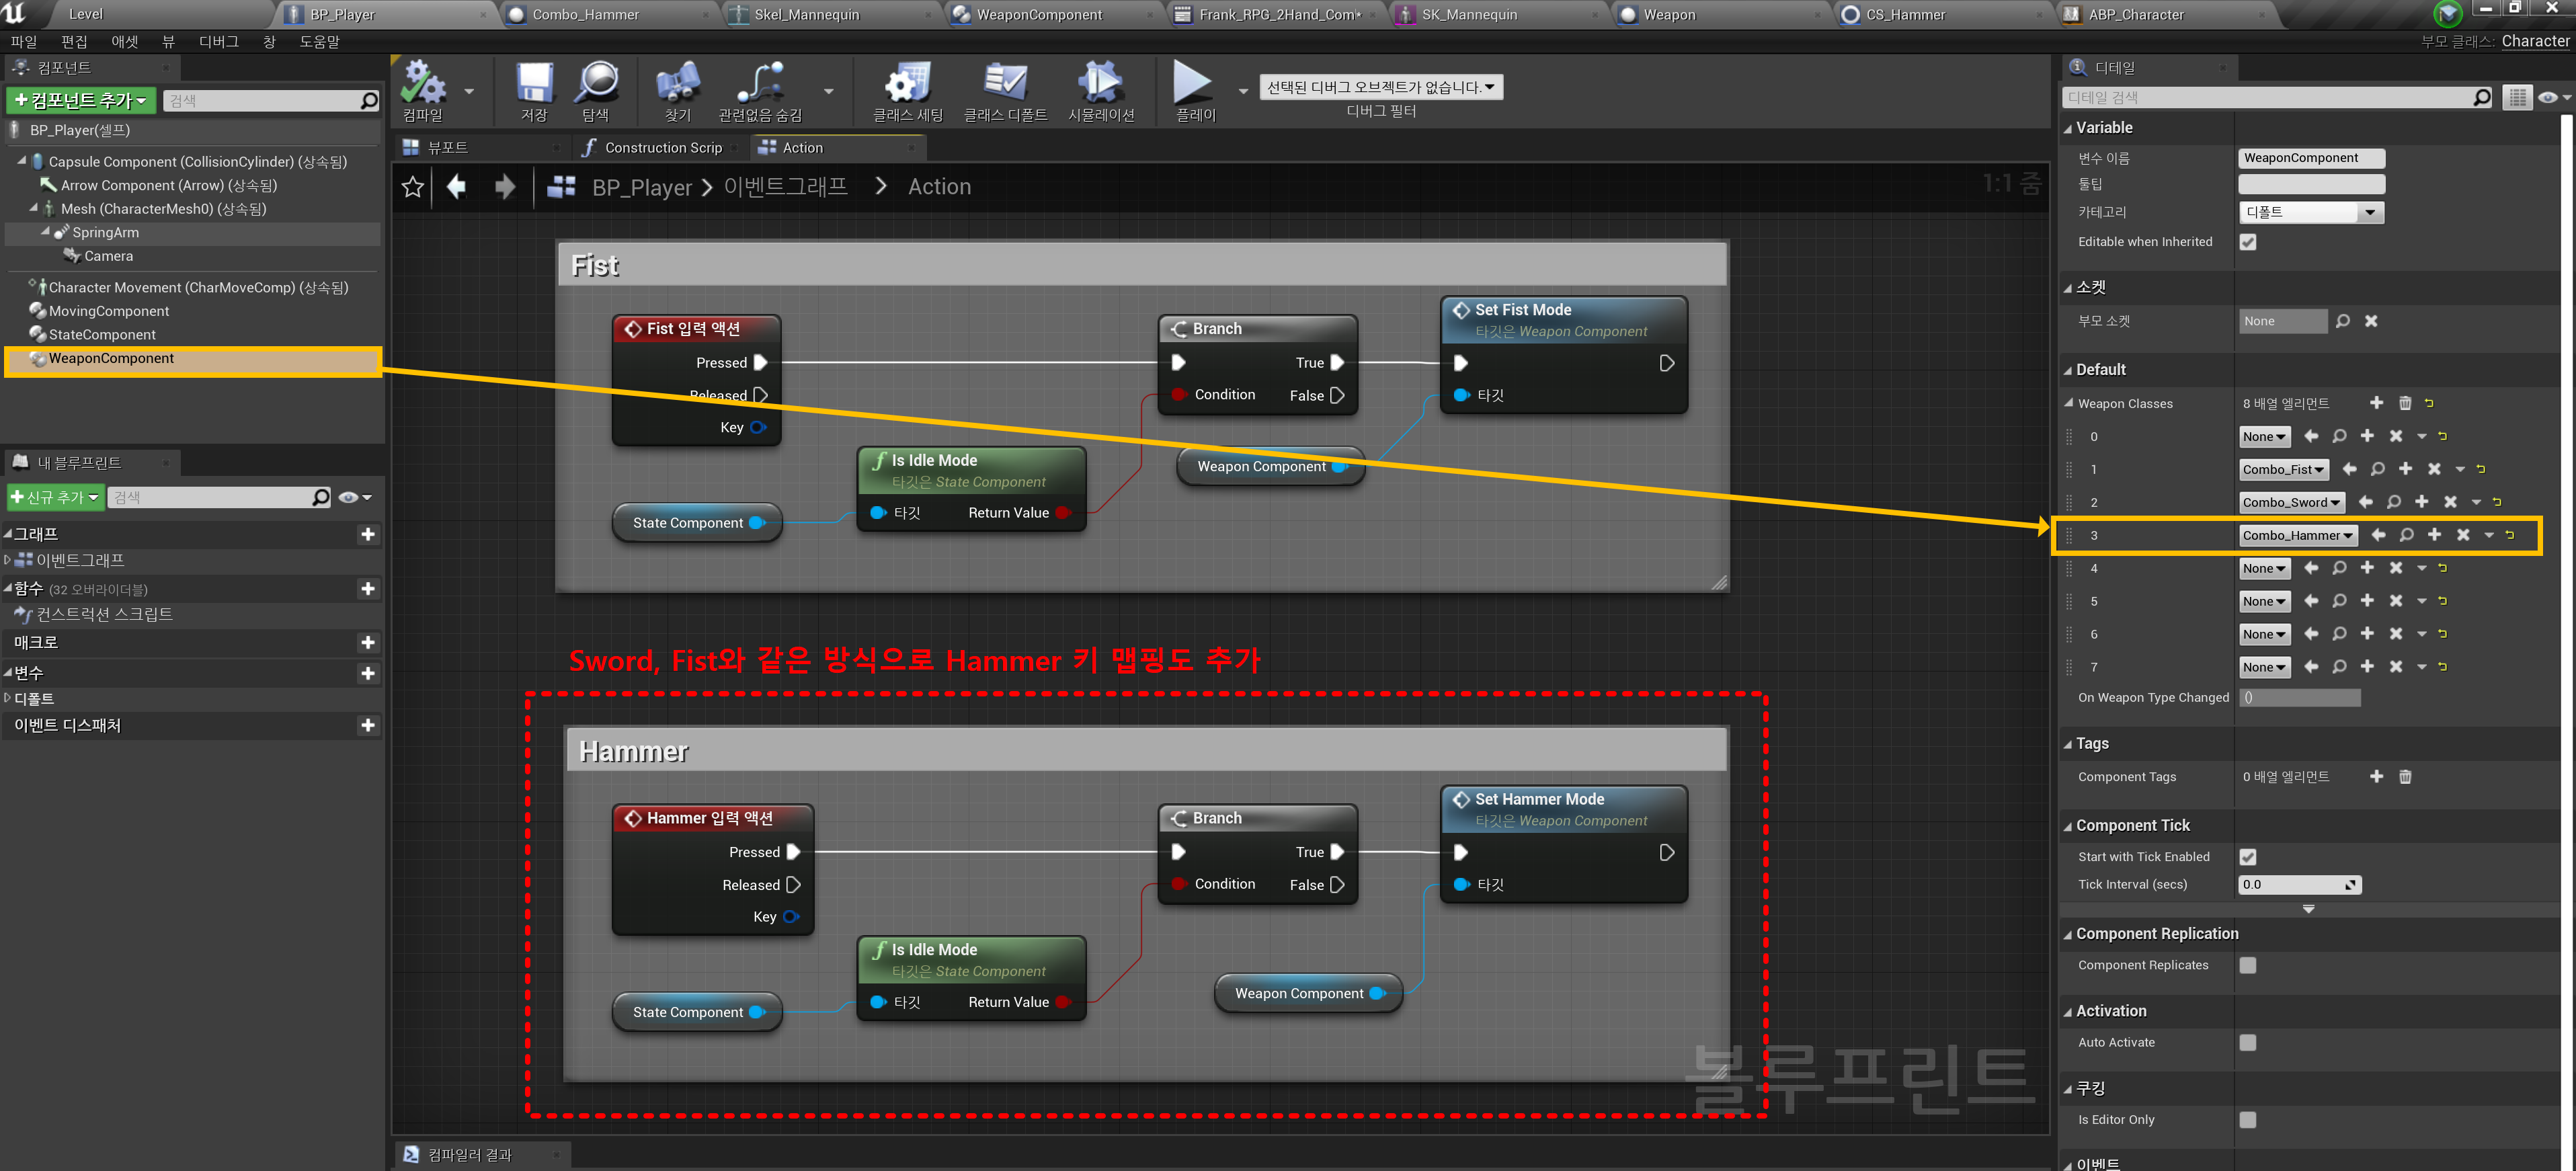This screenshot has width=2576, height=1171.
Task: Enable the Component Replicates checkbox
Action: (2247, 965)
